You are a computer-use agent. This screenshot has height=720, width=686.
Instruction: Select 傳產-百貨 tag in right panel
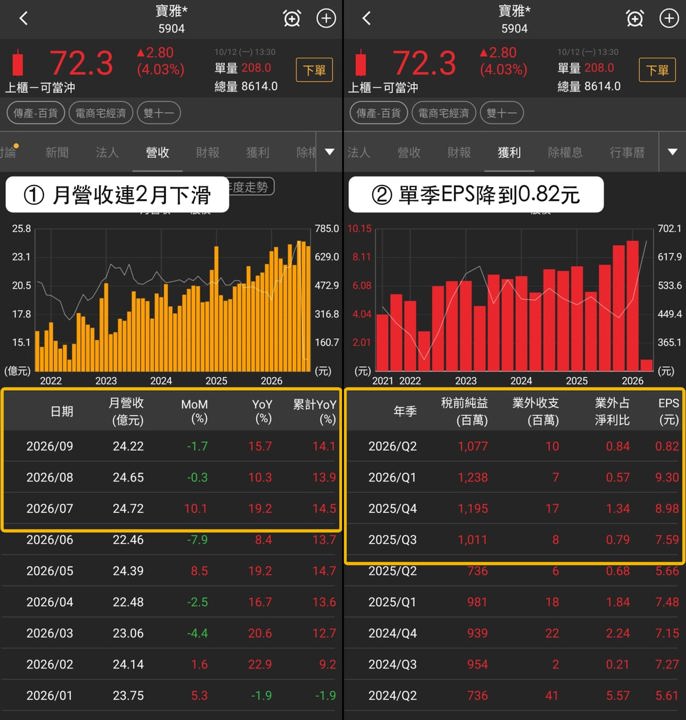pos(378,113)
